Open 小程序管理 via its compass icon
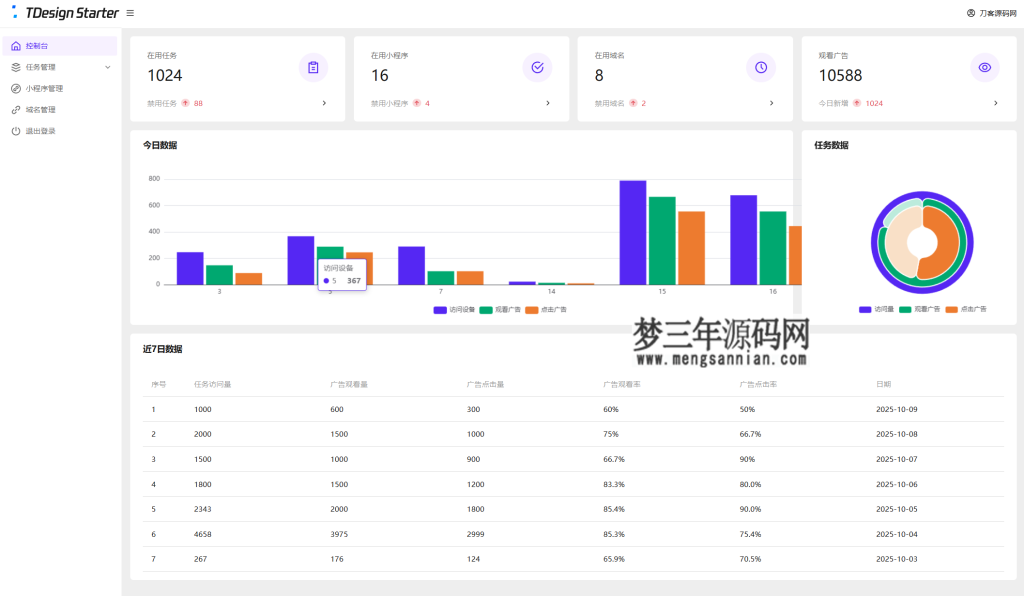The height and width of the screenshot is (596, 1024). coord(16,87)
